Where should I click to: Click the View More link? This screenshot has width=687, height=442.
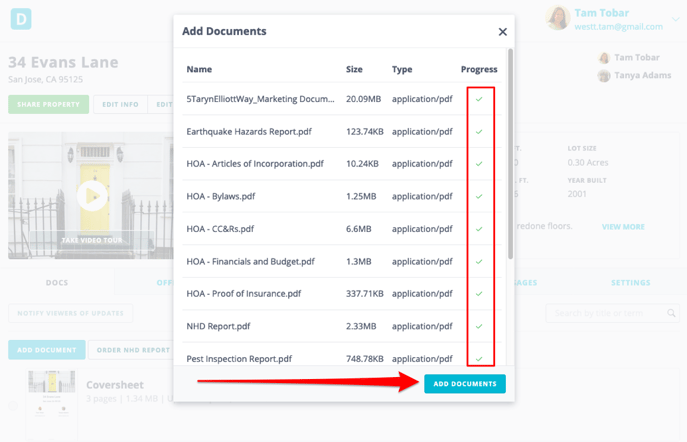(x=623, y=227)
